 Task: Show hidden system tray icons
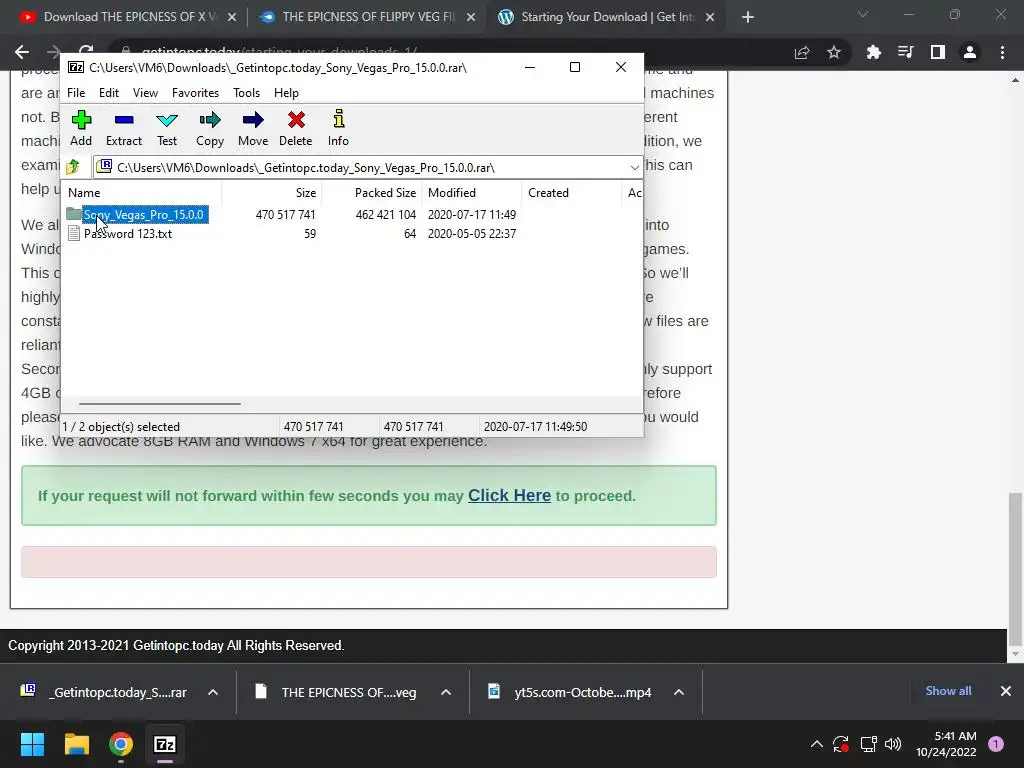pyautogui.click(x=816, y=744)
